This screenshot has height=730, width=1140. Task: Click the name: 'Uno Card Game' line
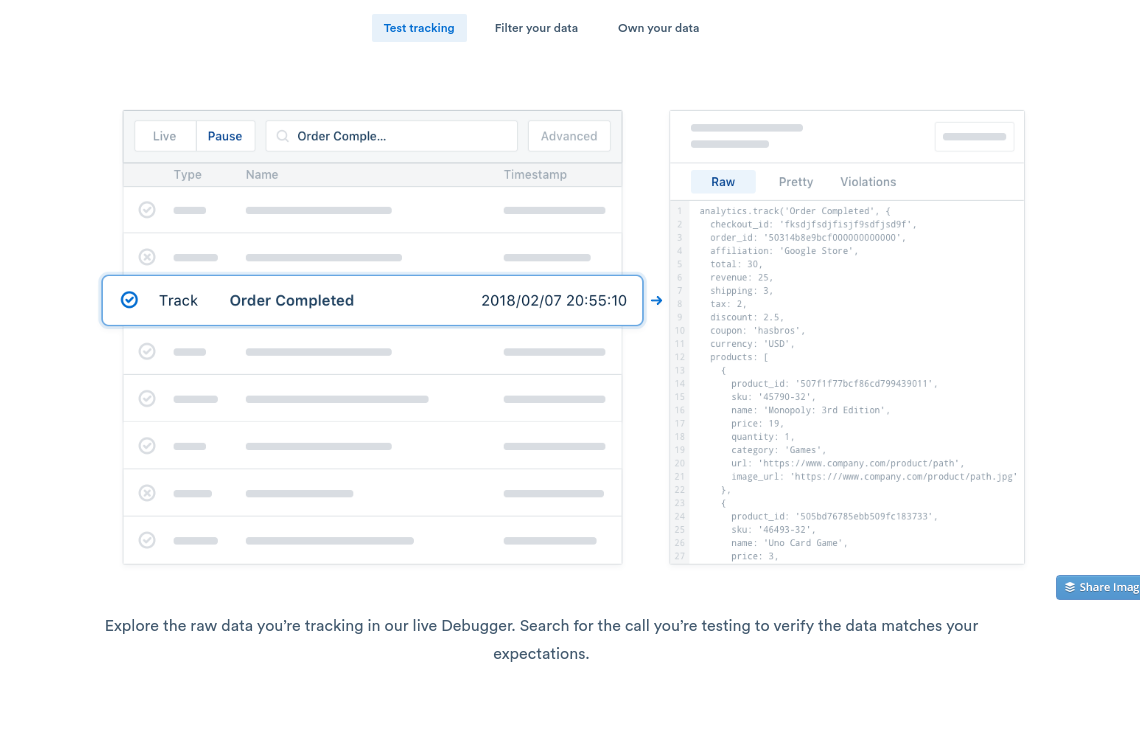pyautogui.click(x=789, y=543)
